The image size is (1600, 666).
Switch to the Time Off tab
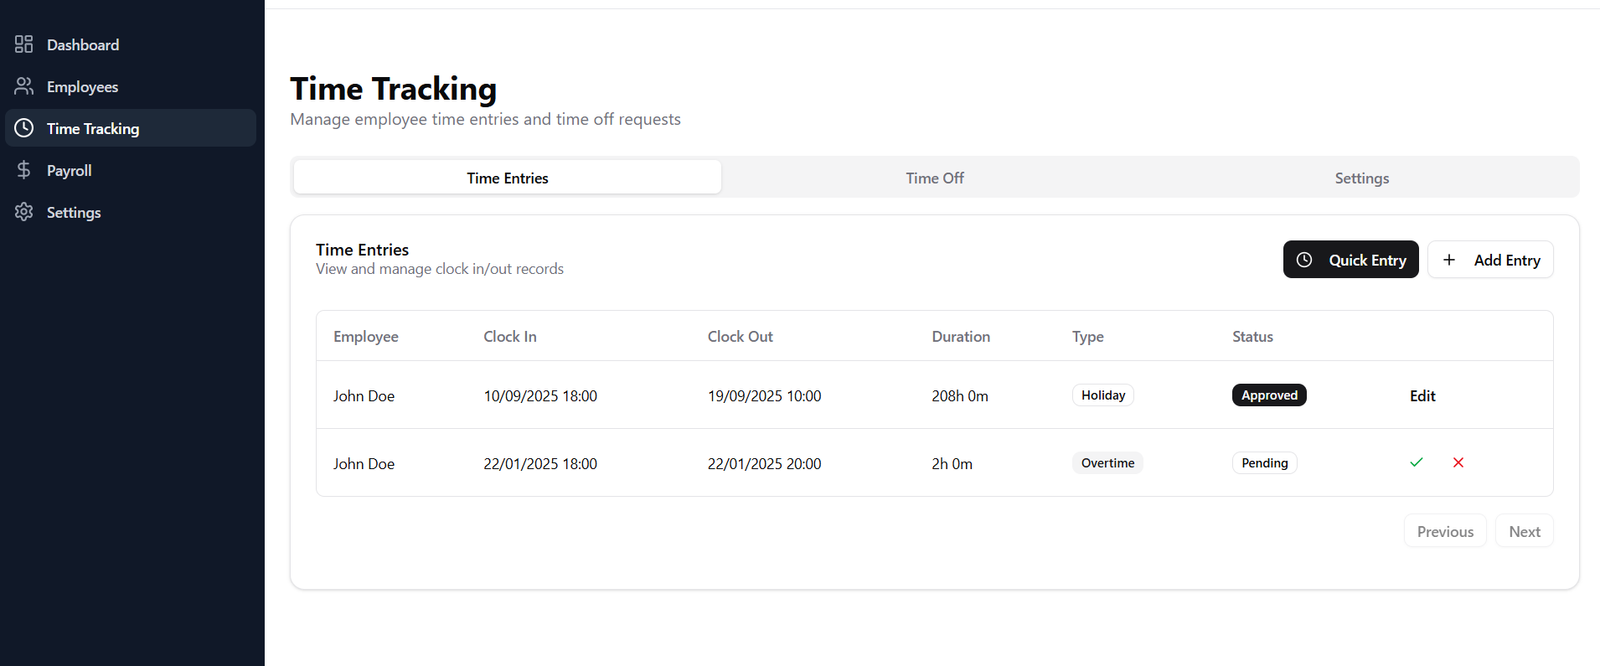pos(934,178)
